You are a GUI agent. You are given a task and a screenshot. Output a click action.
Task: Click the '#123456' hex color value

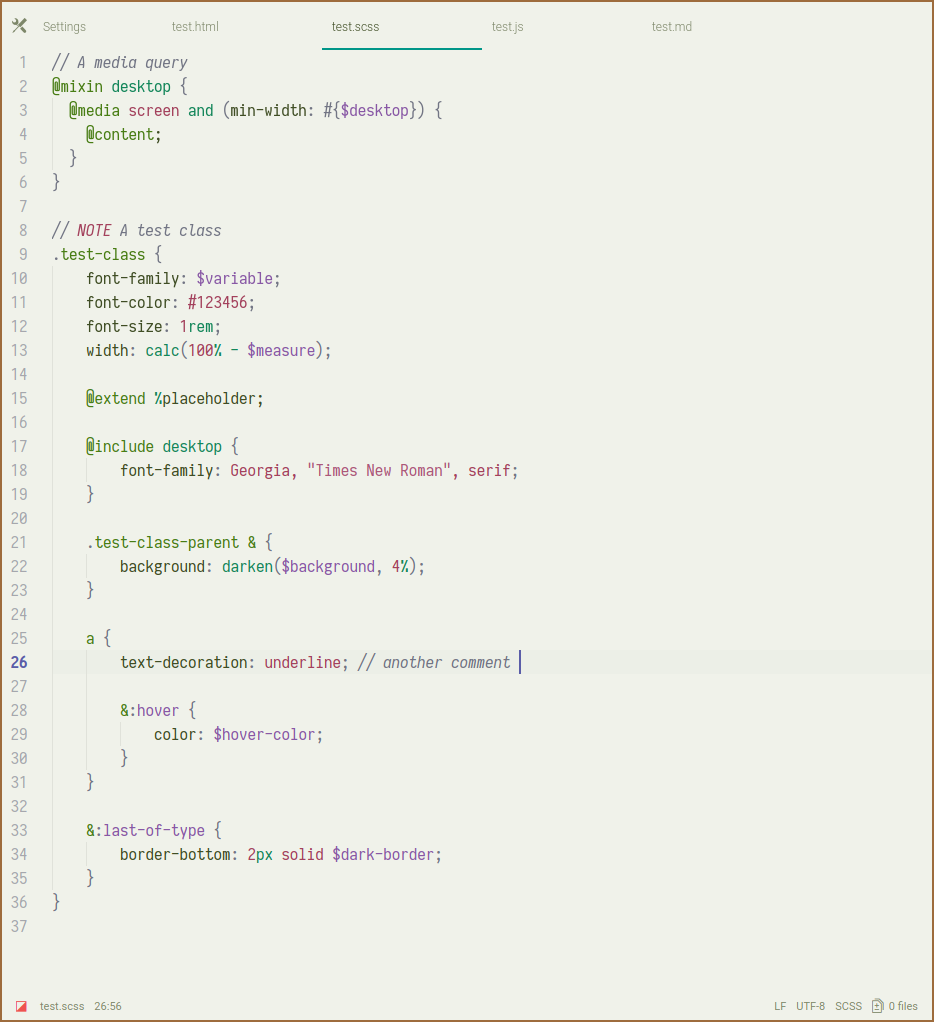click(x=218, y=302)
